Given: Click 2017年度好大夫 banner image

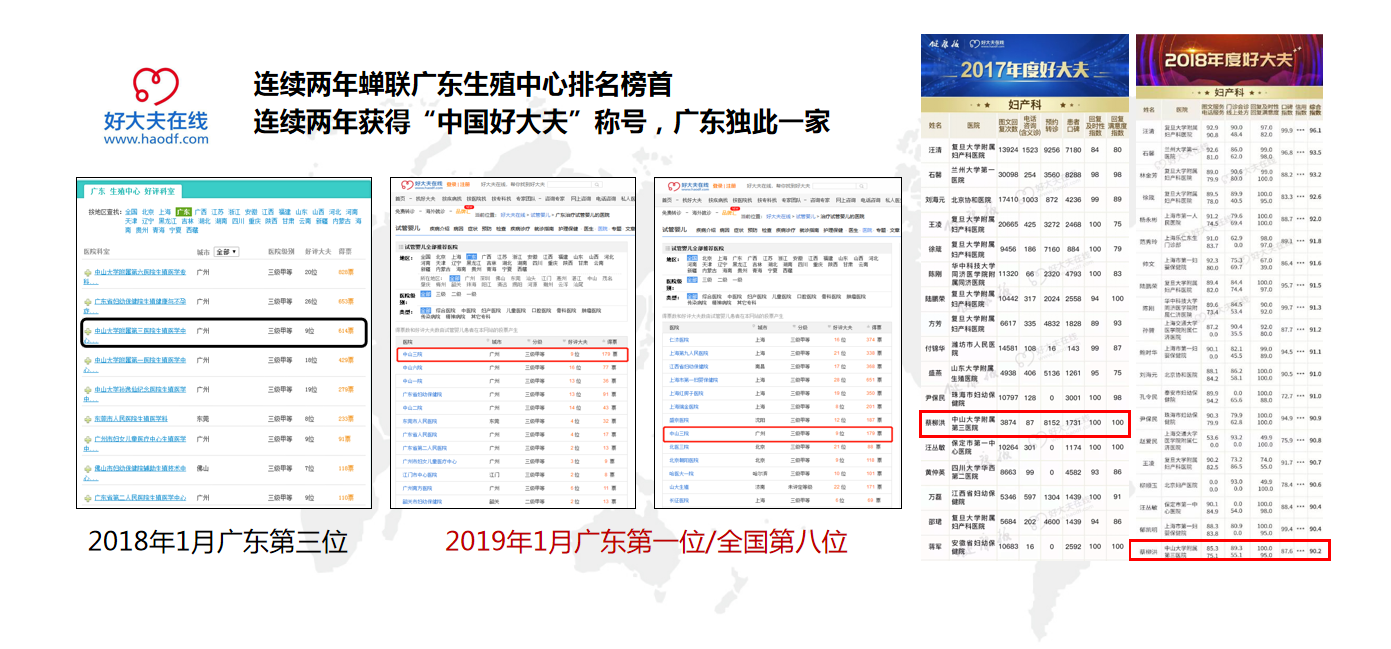Looking at the screenshot, I should pos(1024,63).
